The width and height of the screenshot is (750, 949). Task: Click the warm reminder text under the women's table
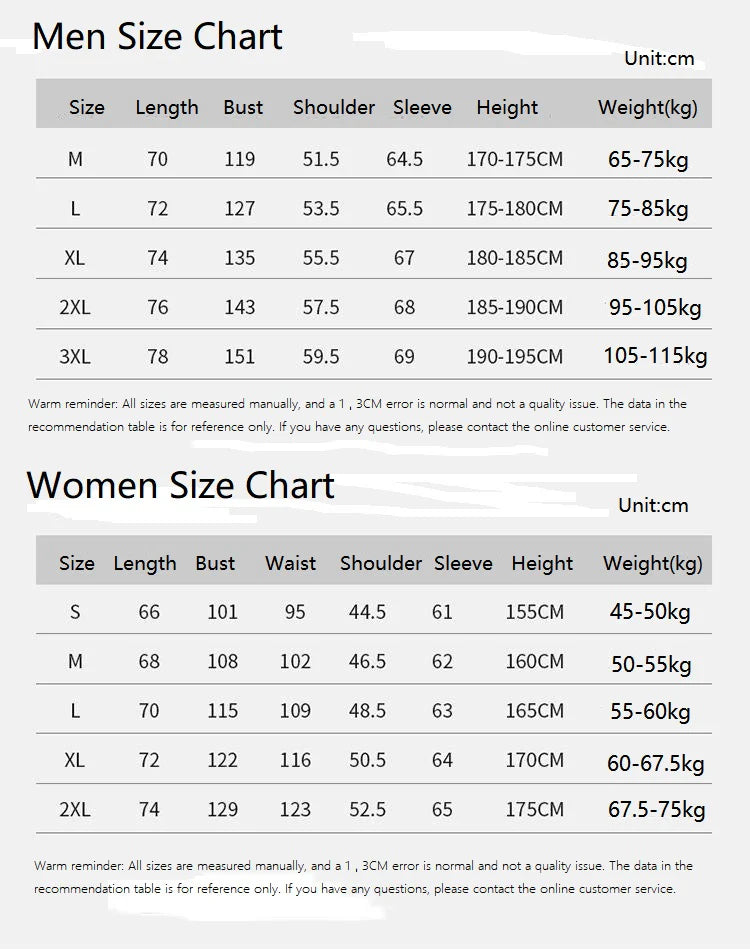[x=363, y=877]
